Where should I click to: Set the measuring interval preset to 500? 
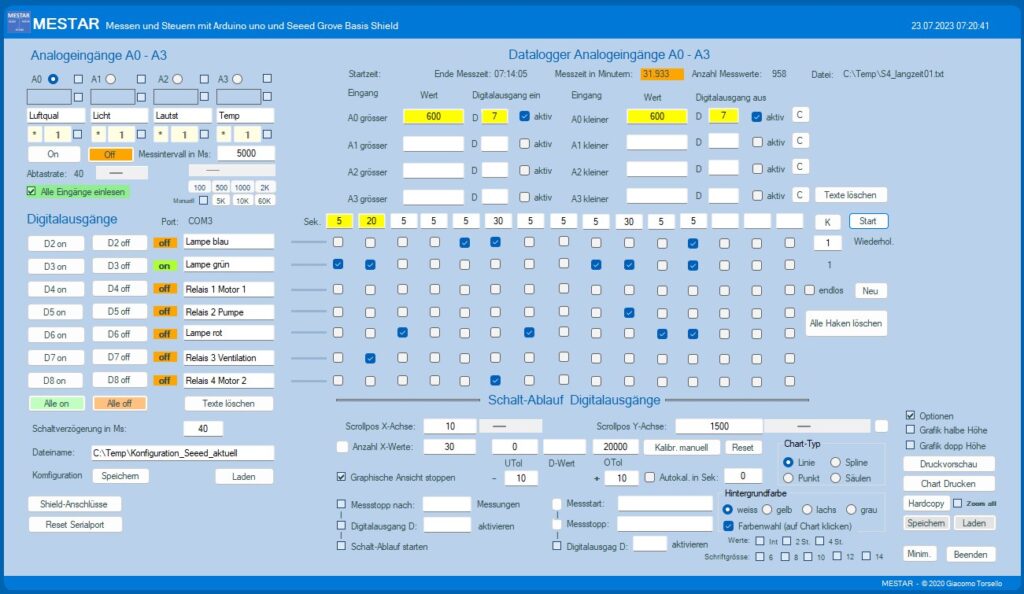[222, 187]
